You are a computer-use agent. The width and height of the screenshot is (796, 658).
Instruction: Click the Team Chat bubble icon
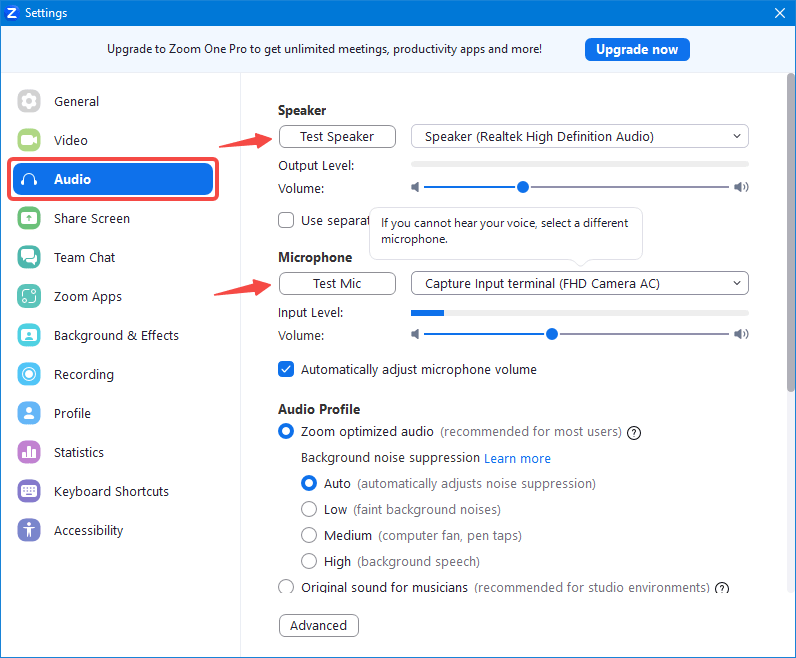[x=29, y=257]
